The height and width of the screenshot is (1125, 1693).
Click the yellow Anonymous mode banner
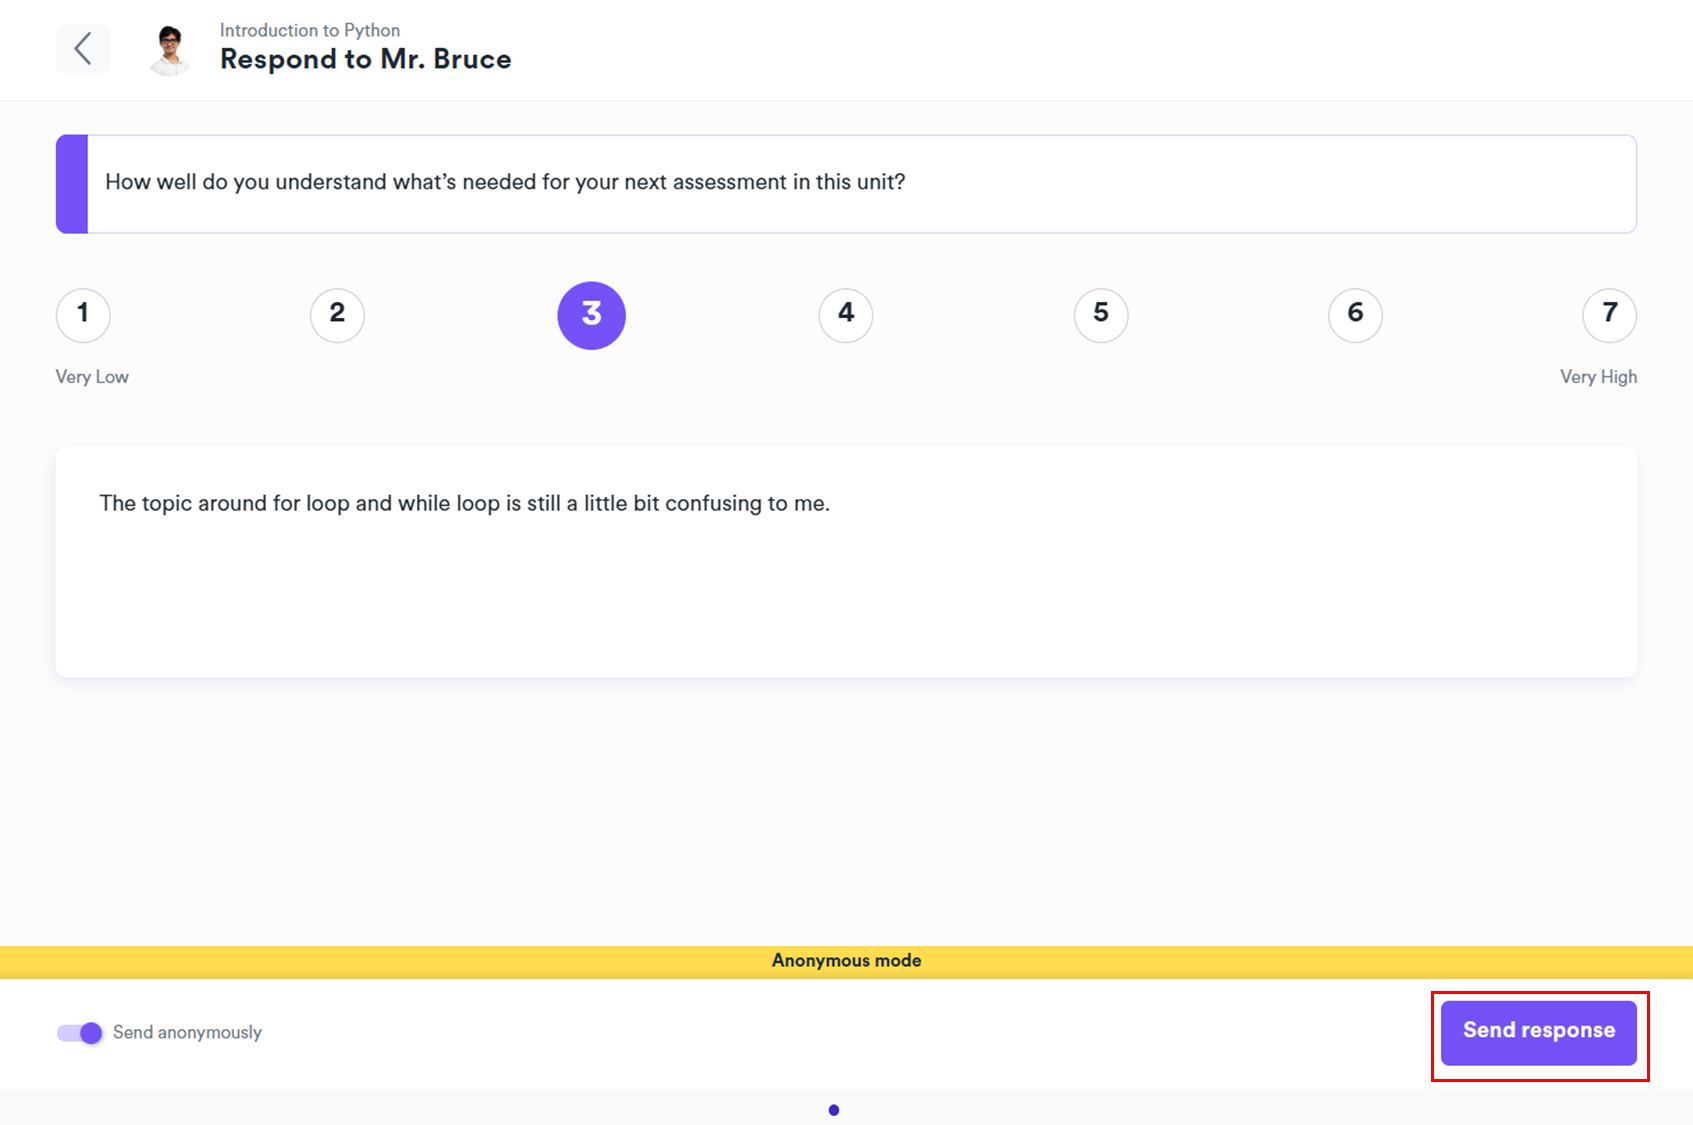(846, 961)
